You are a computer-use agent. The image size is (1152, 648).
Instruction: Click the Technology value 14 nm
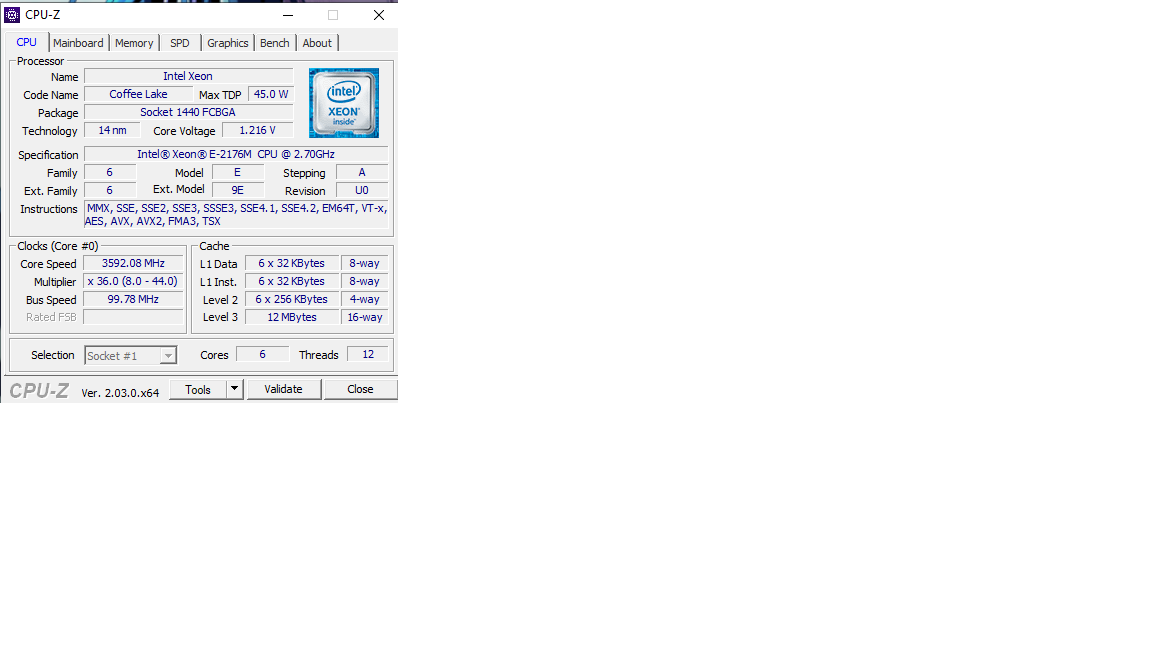point(112,130)
